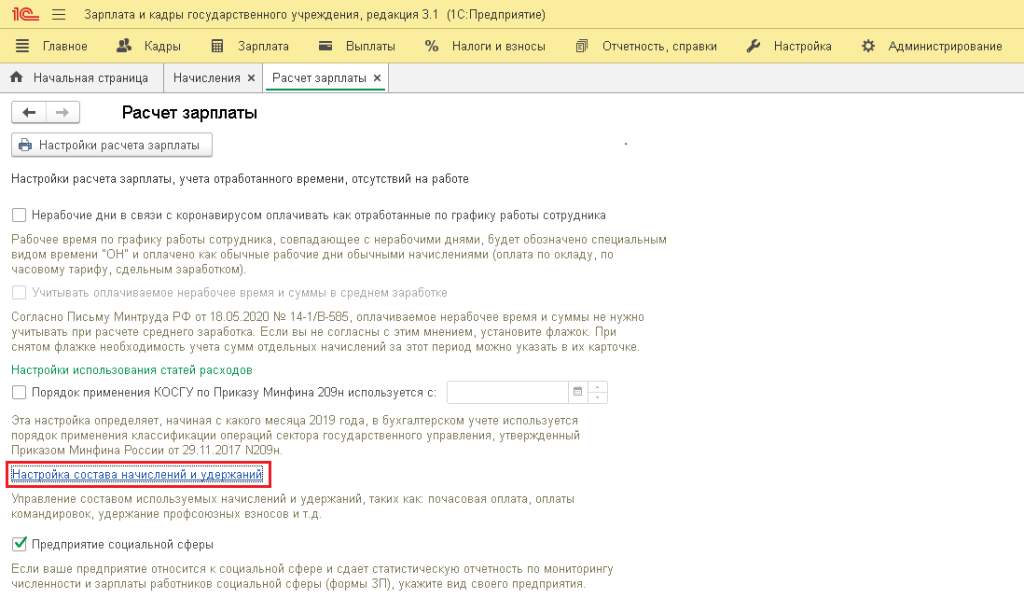Open Настройка состава начислений и удержаний link
The width and height of the screenshot is (1024, 598).
[x=136, y=473]
